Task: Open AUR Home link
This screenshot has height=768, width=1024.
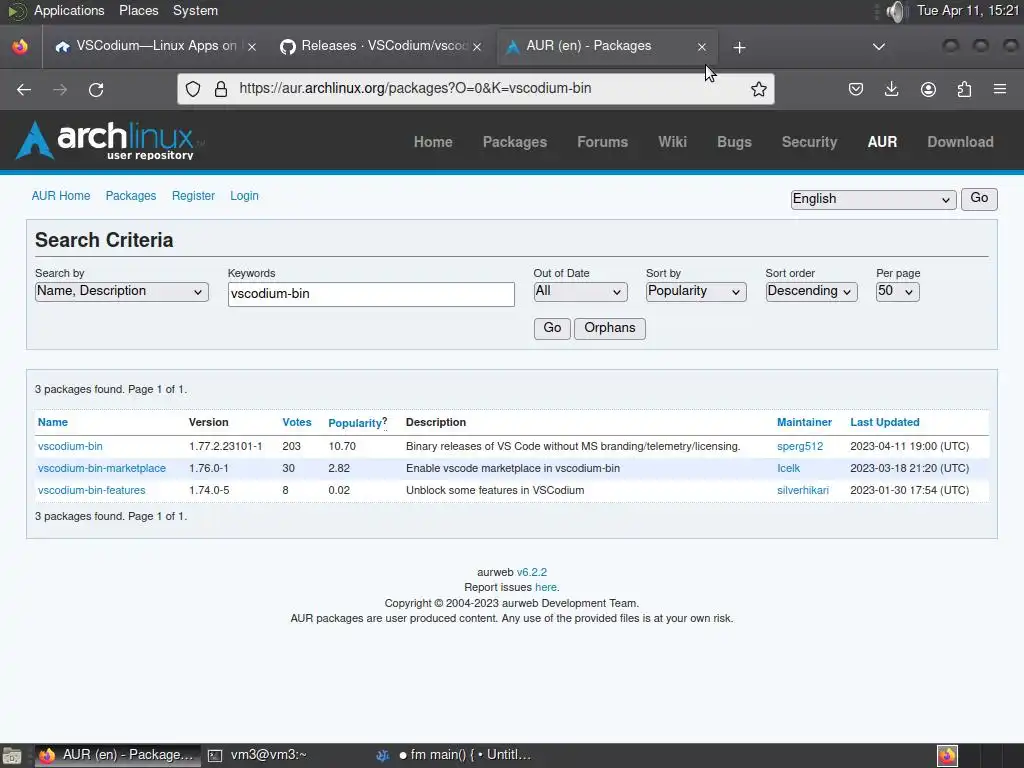Action: [x=61, y=195]
